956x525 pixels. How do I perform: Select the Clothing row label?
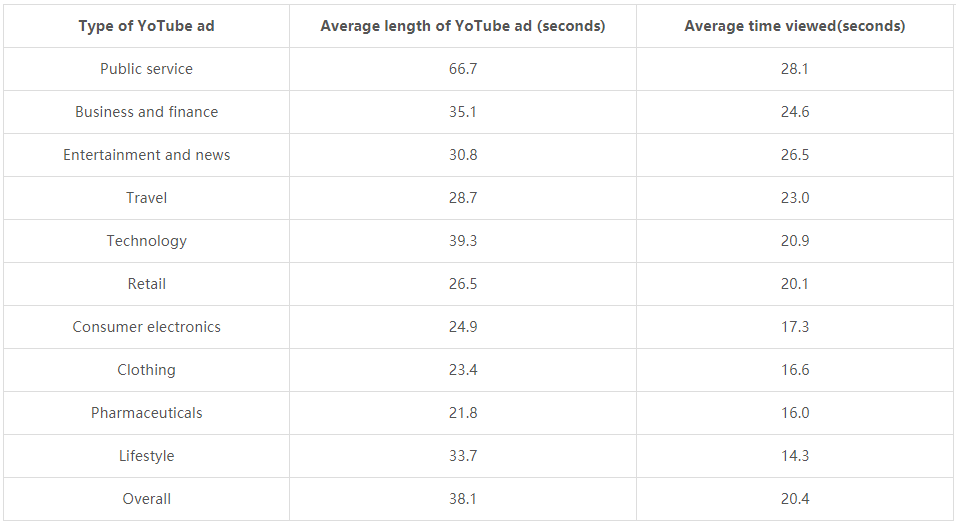(x=146, y=370)
